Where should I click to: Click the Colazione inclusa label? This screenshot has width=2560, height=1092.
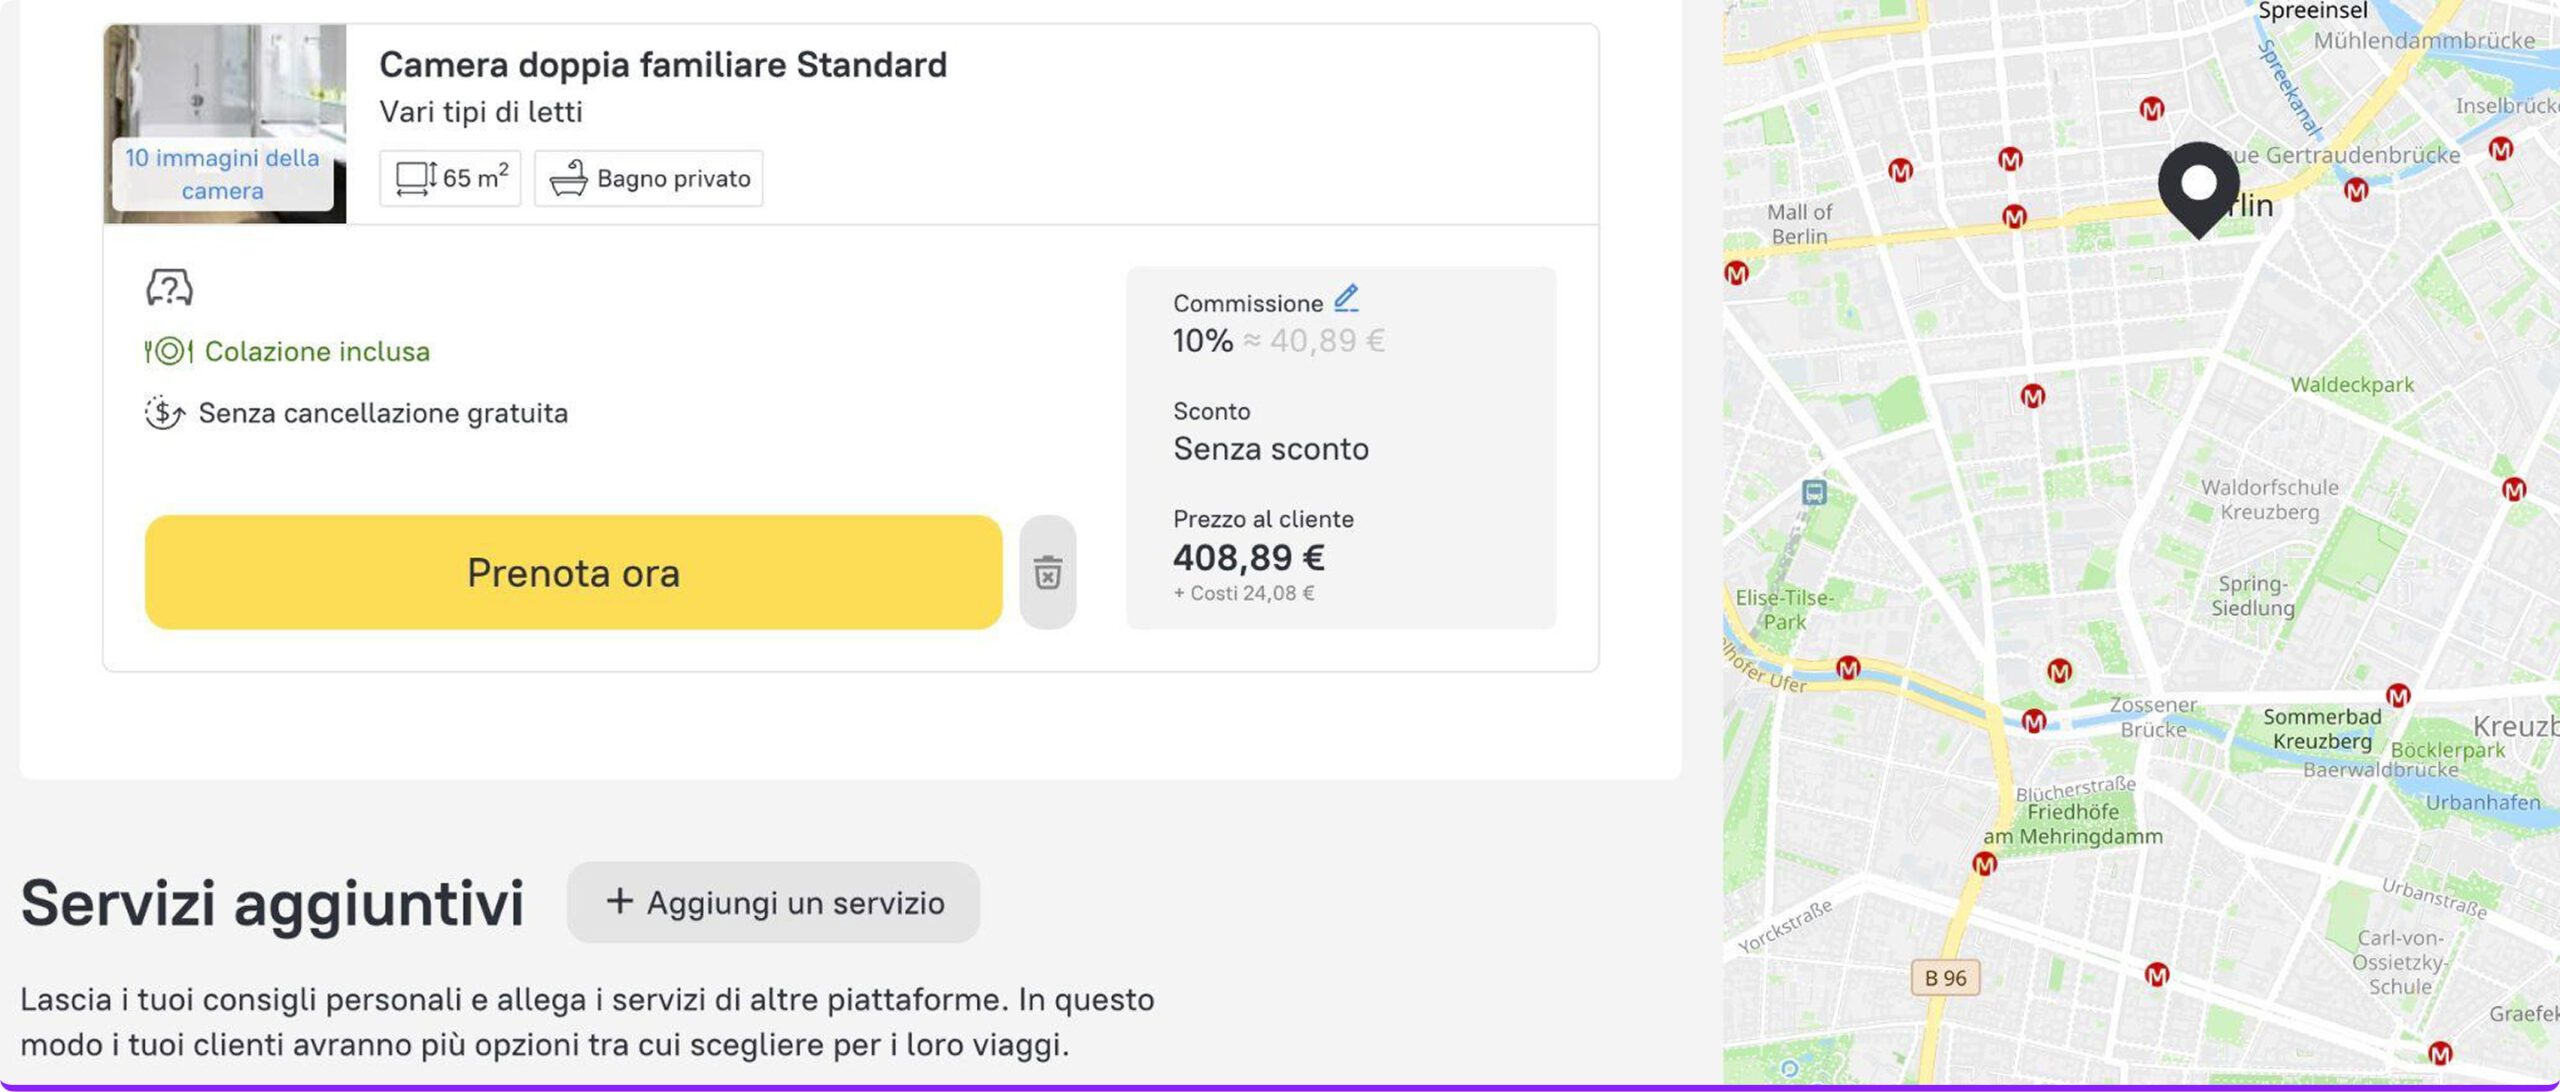click(317, 351)
